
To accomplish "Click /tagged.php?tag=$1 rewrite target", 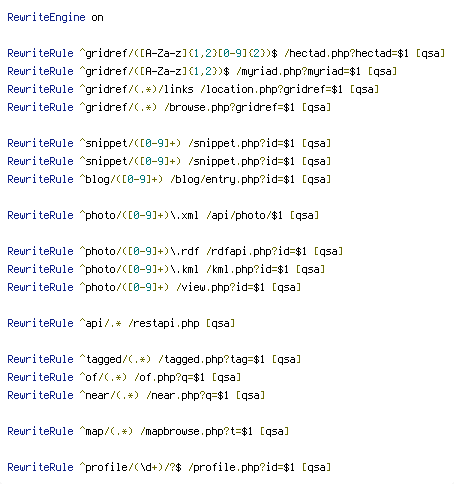I will pos(211,359).
